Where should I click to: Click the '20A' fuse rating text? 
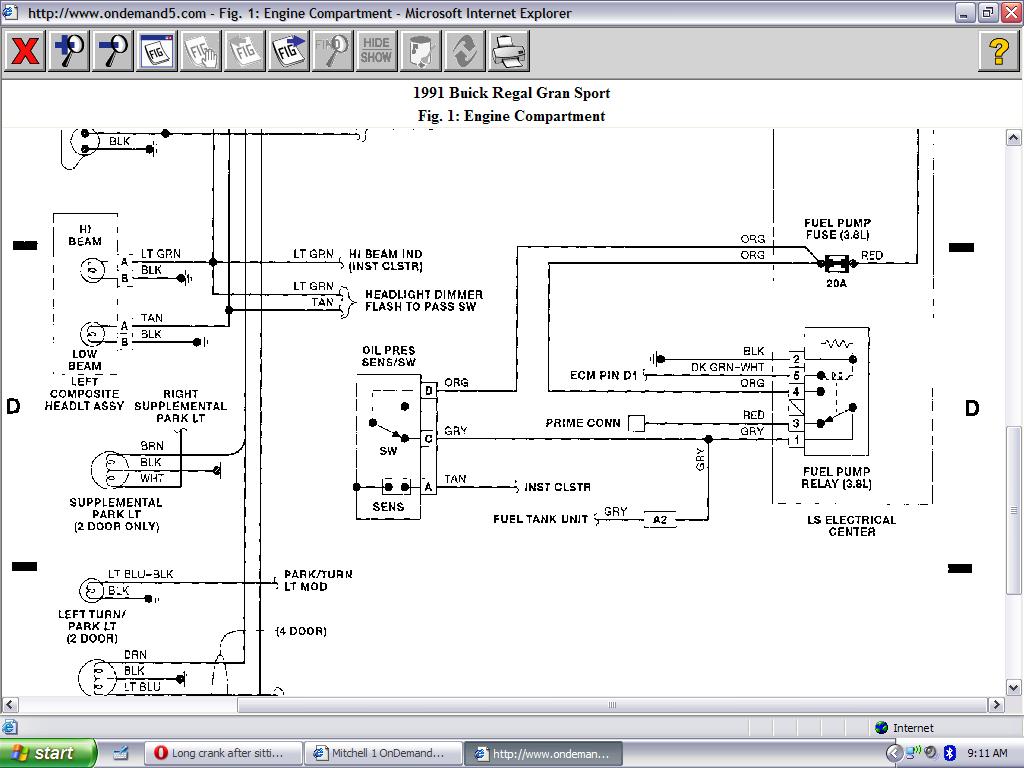(x=837, y=283)
